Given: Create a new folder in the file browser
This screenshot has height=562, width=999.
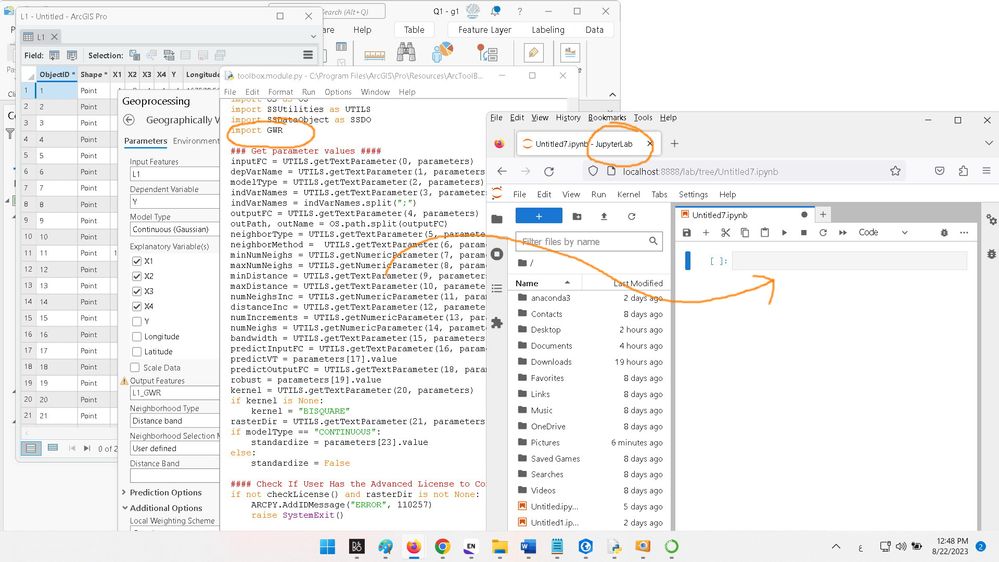Looking at the screenshot, I should [577, 216].
